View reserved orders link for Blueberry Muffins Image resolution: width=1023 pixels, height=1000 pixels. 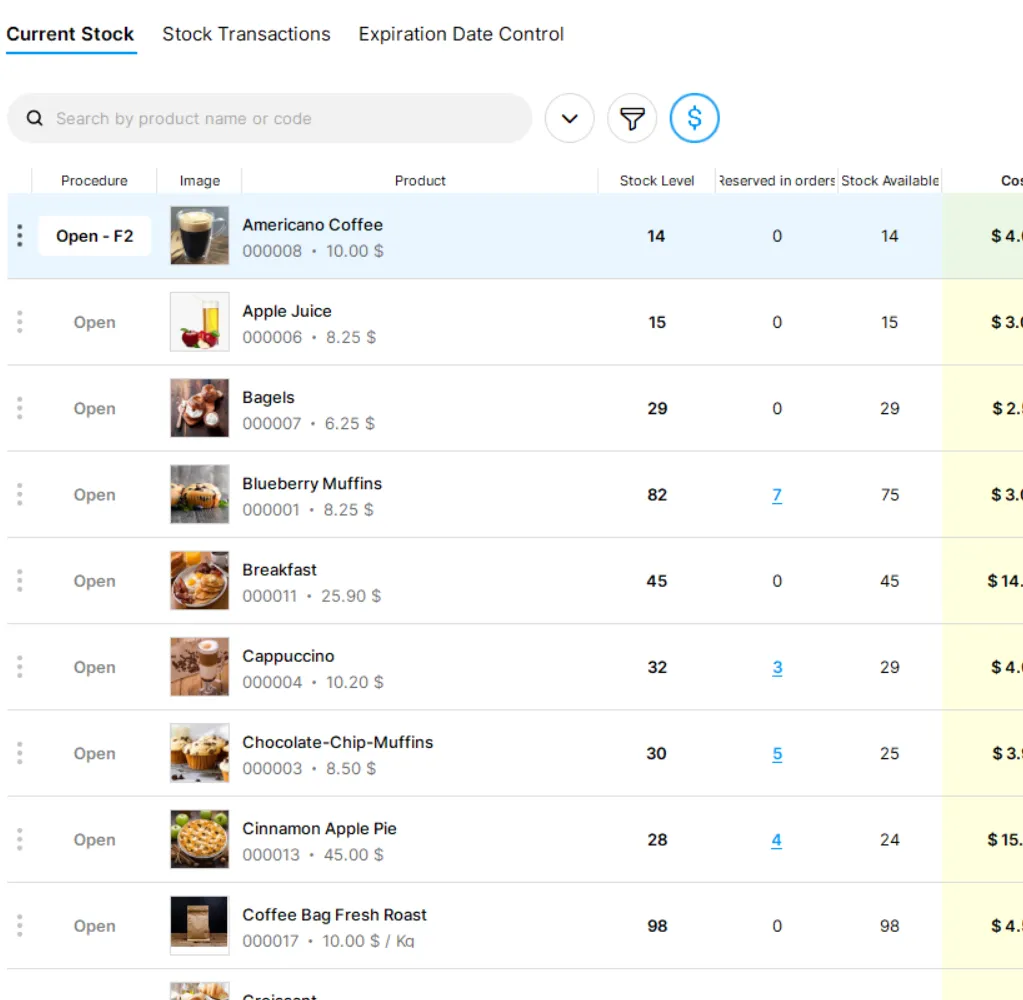pos(777,495)
